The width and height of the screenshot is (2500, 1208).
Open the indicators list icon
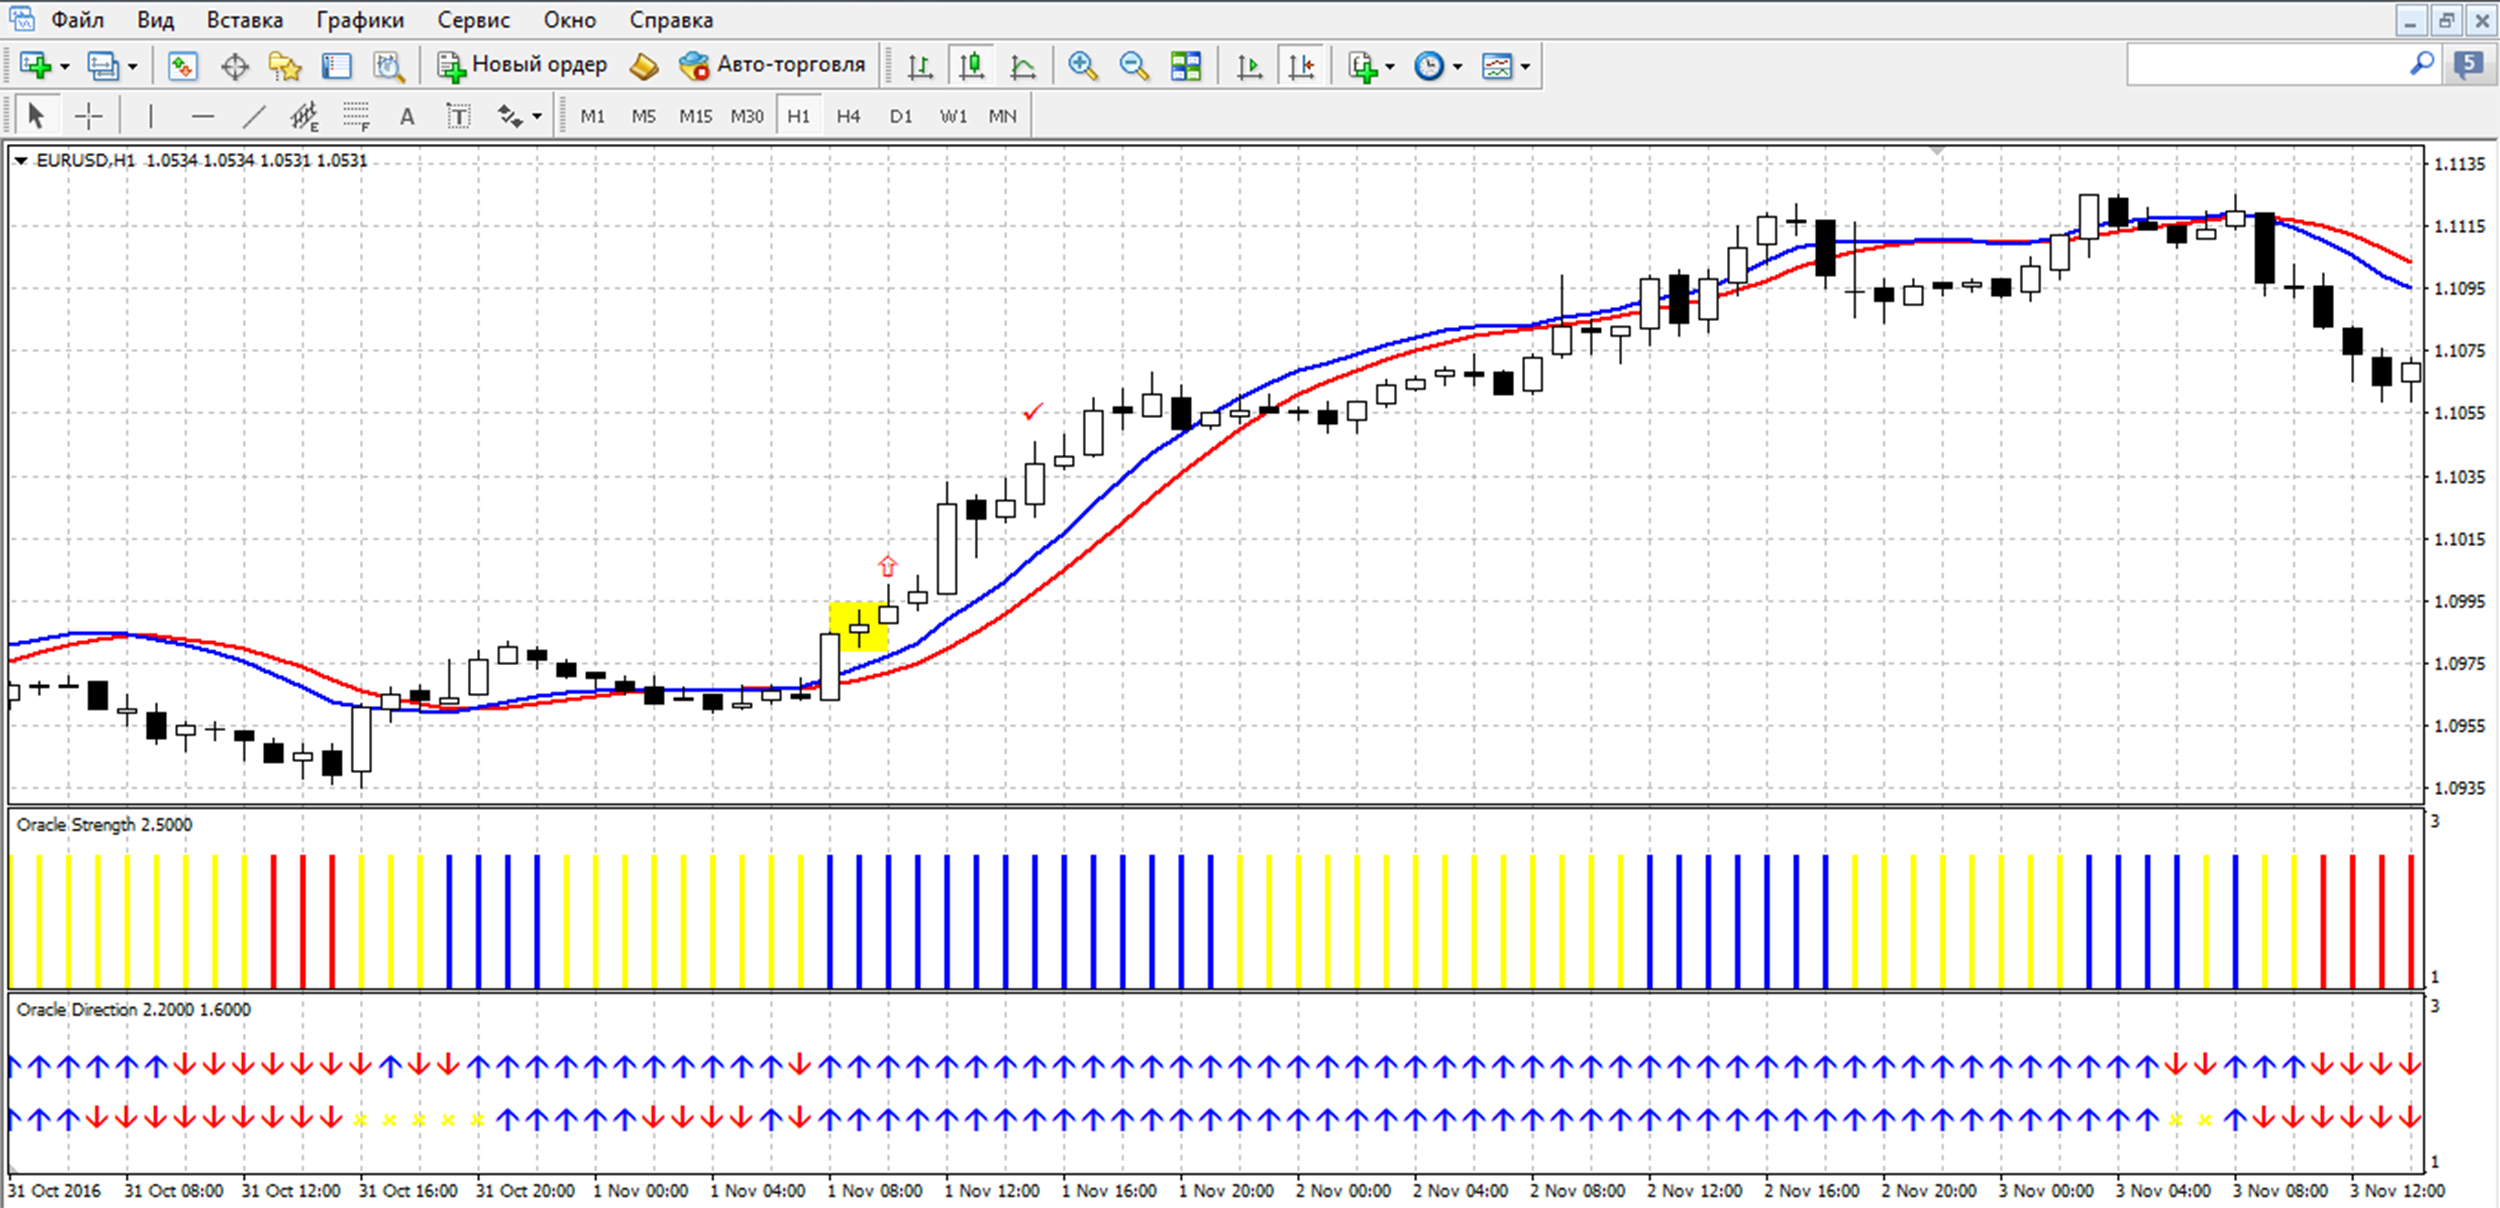[x=1364, y=66]
